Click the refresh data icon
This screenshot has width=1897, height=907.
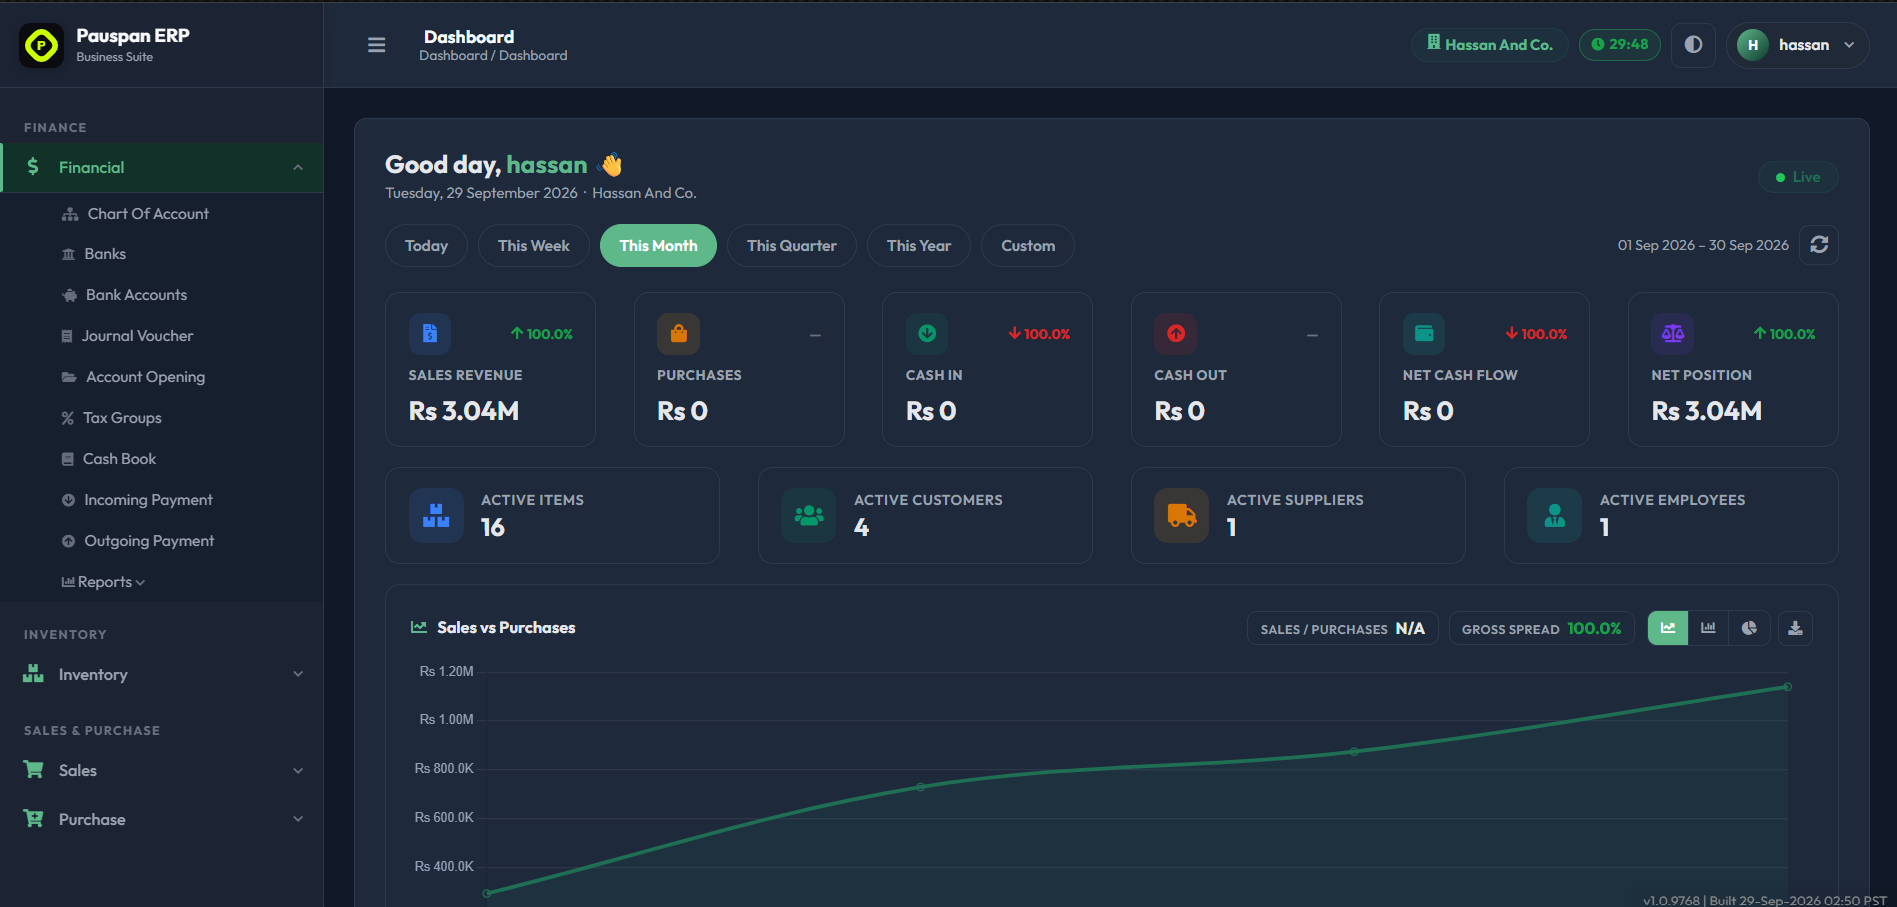click(x=1819, y=245)
